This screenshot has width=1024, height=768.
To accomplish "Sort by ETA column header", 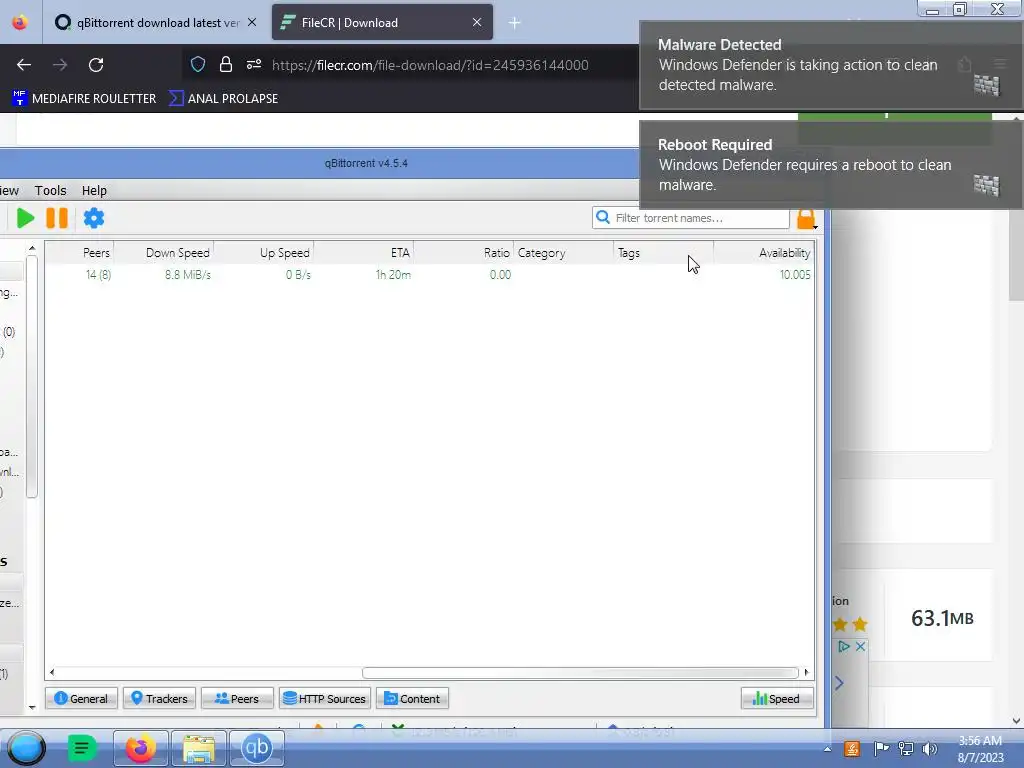I will coord(364,253).
